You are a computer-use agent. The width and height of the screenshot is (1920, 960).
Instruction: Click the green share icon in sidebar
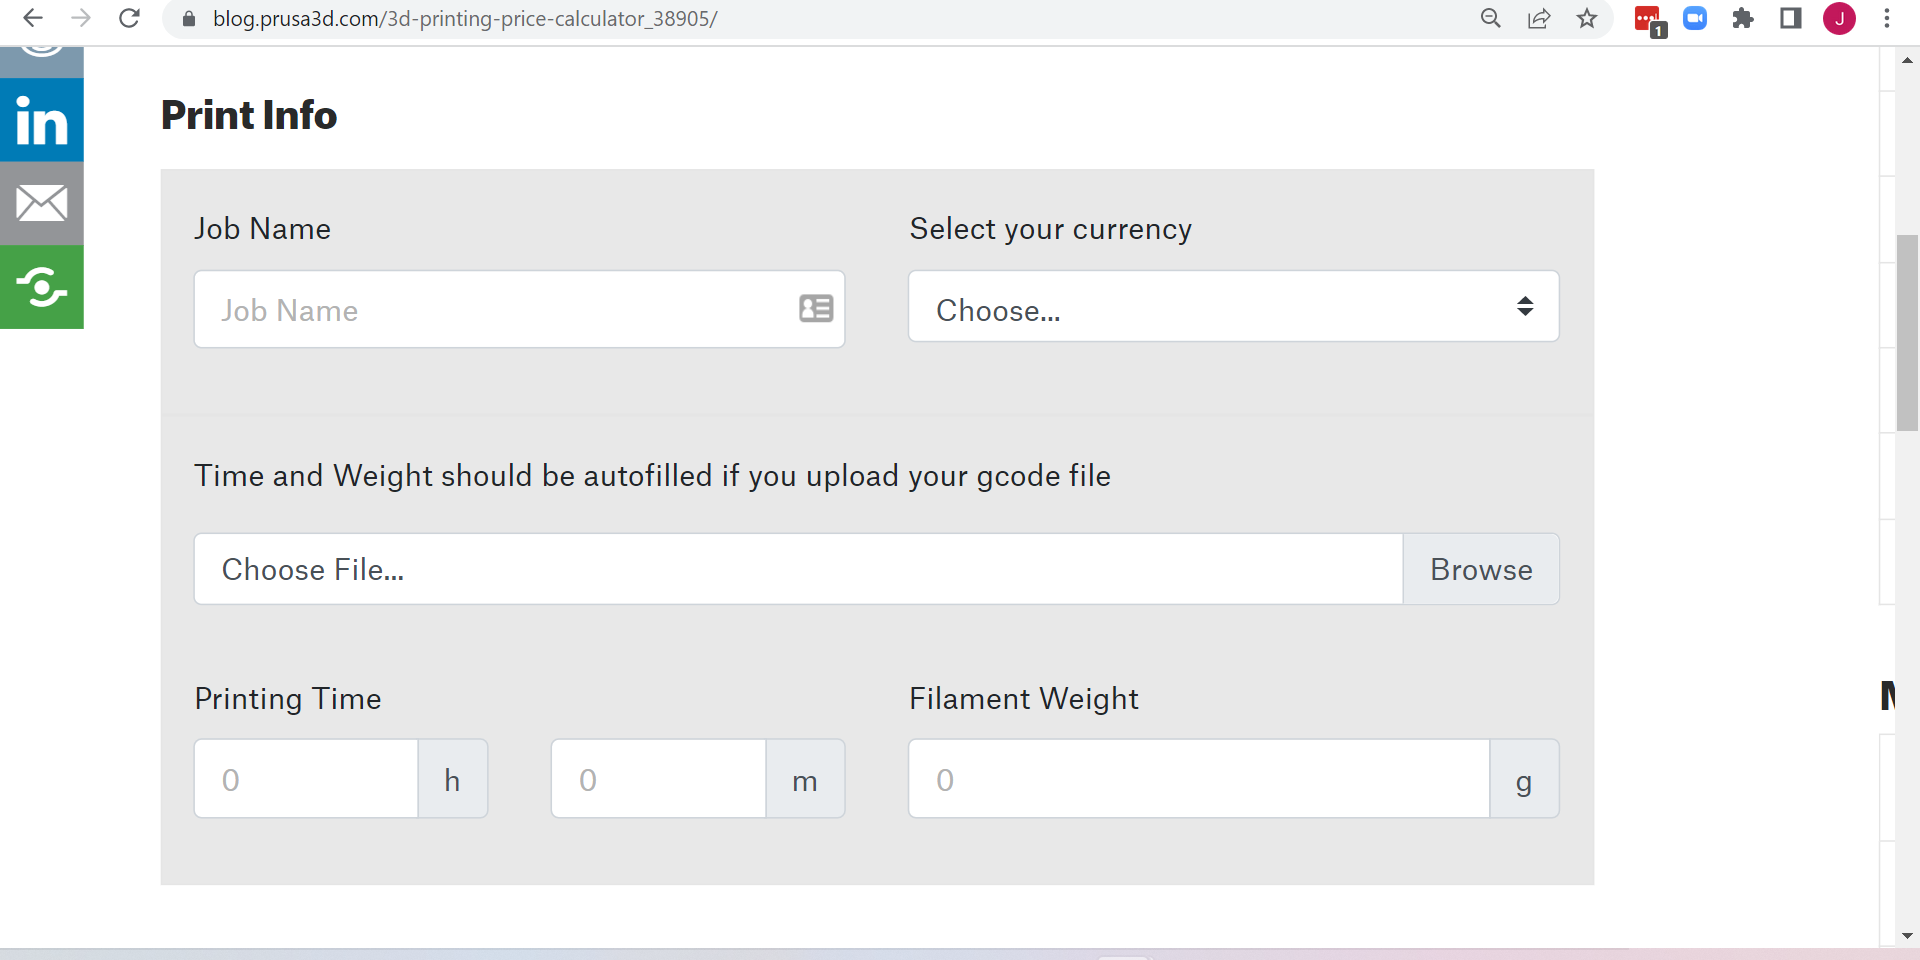[x=41, y=288]
